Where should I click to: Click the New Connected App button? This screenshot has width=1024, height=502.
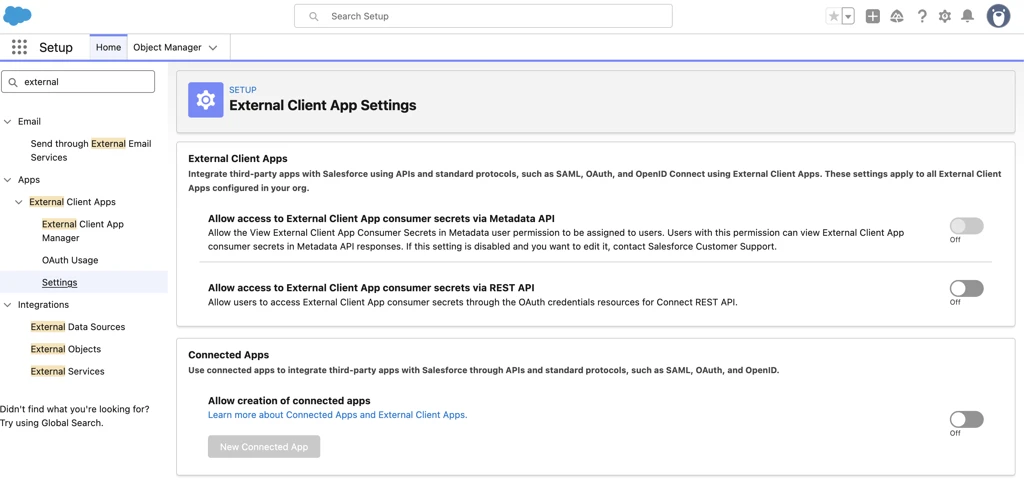tap(264, 447)
